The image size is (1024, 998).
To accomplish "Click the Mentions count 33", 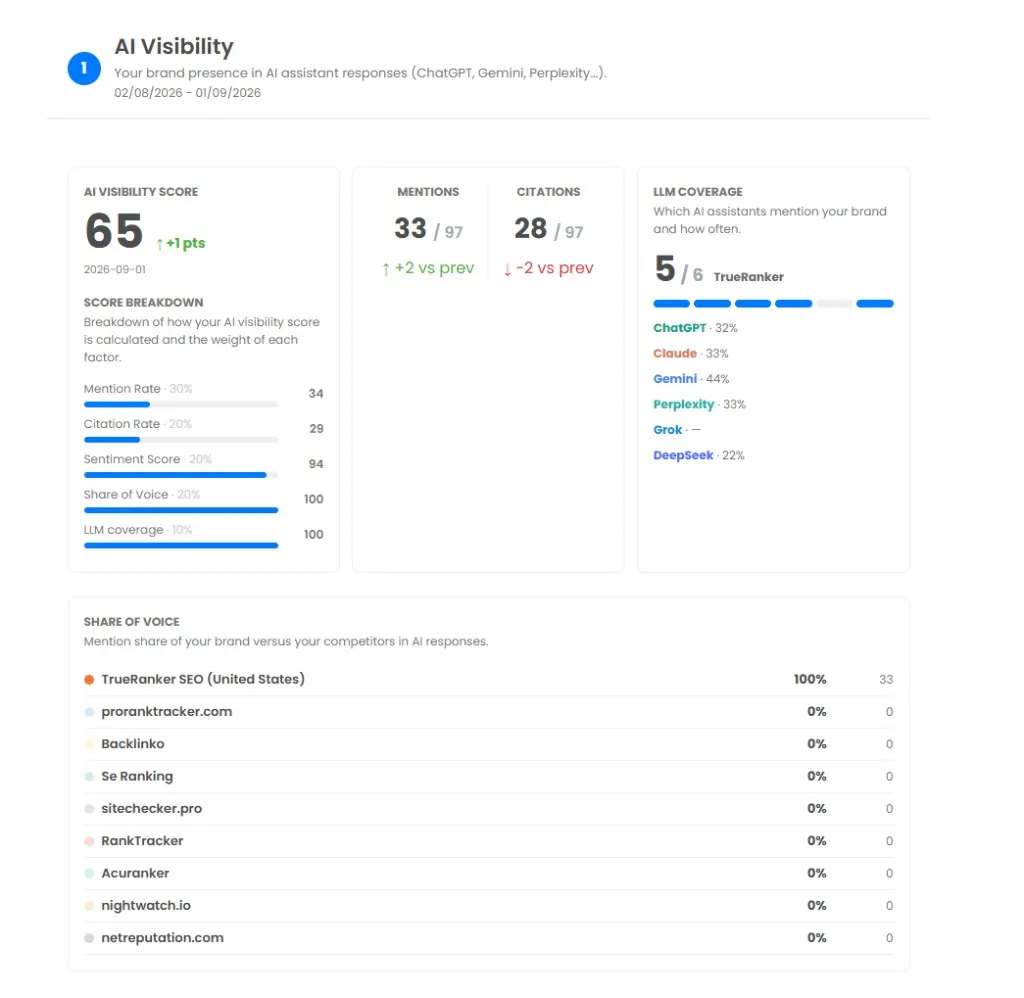I will point(410,229).
